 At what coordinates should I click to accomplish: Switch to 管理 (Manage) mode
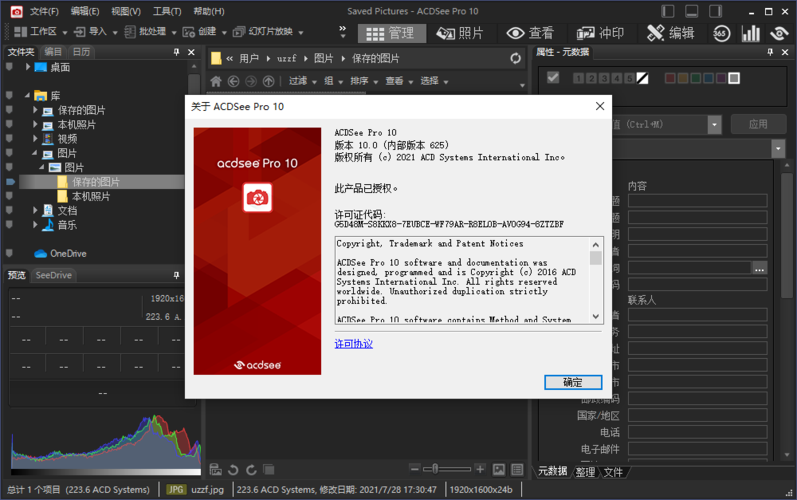click(x=391, y=34)
